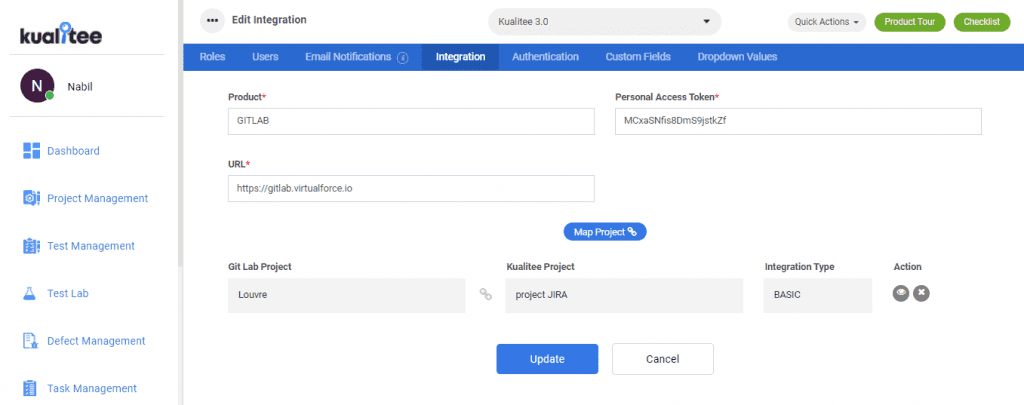Click the Update button
The width and height of the screenshot is (1024, 405).
(x=547, y=359)
